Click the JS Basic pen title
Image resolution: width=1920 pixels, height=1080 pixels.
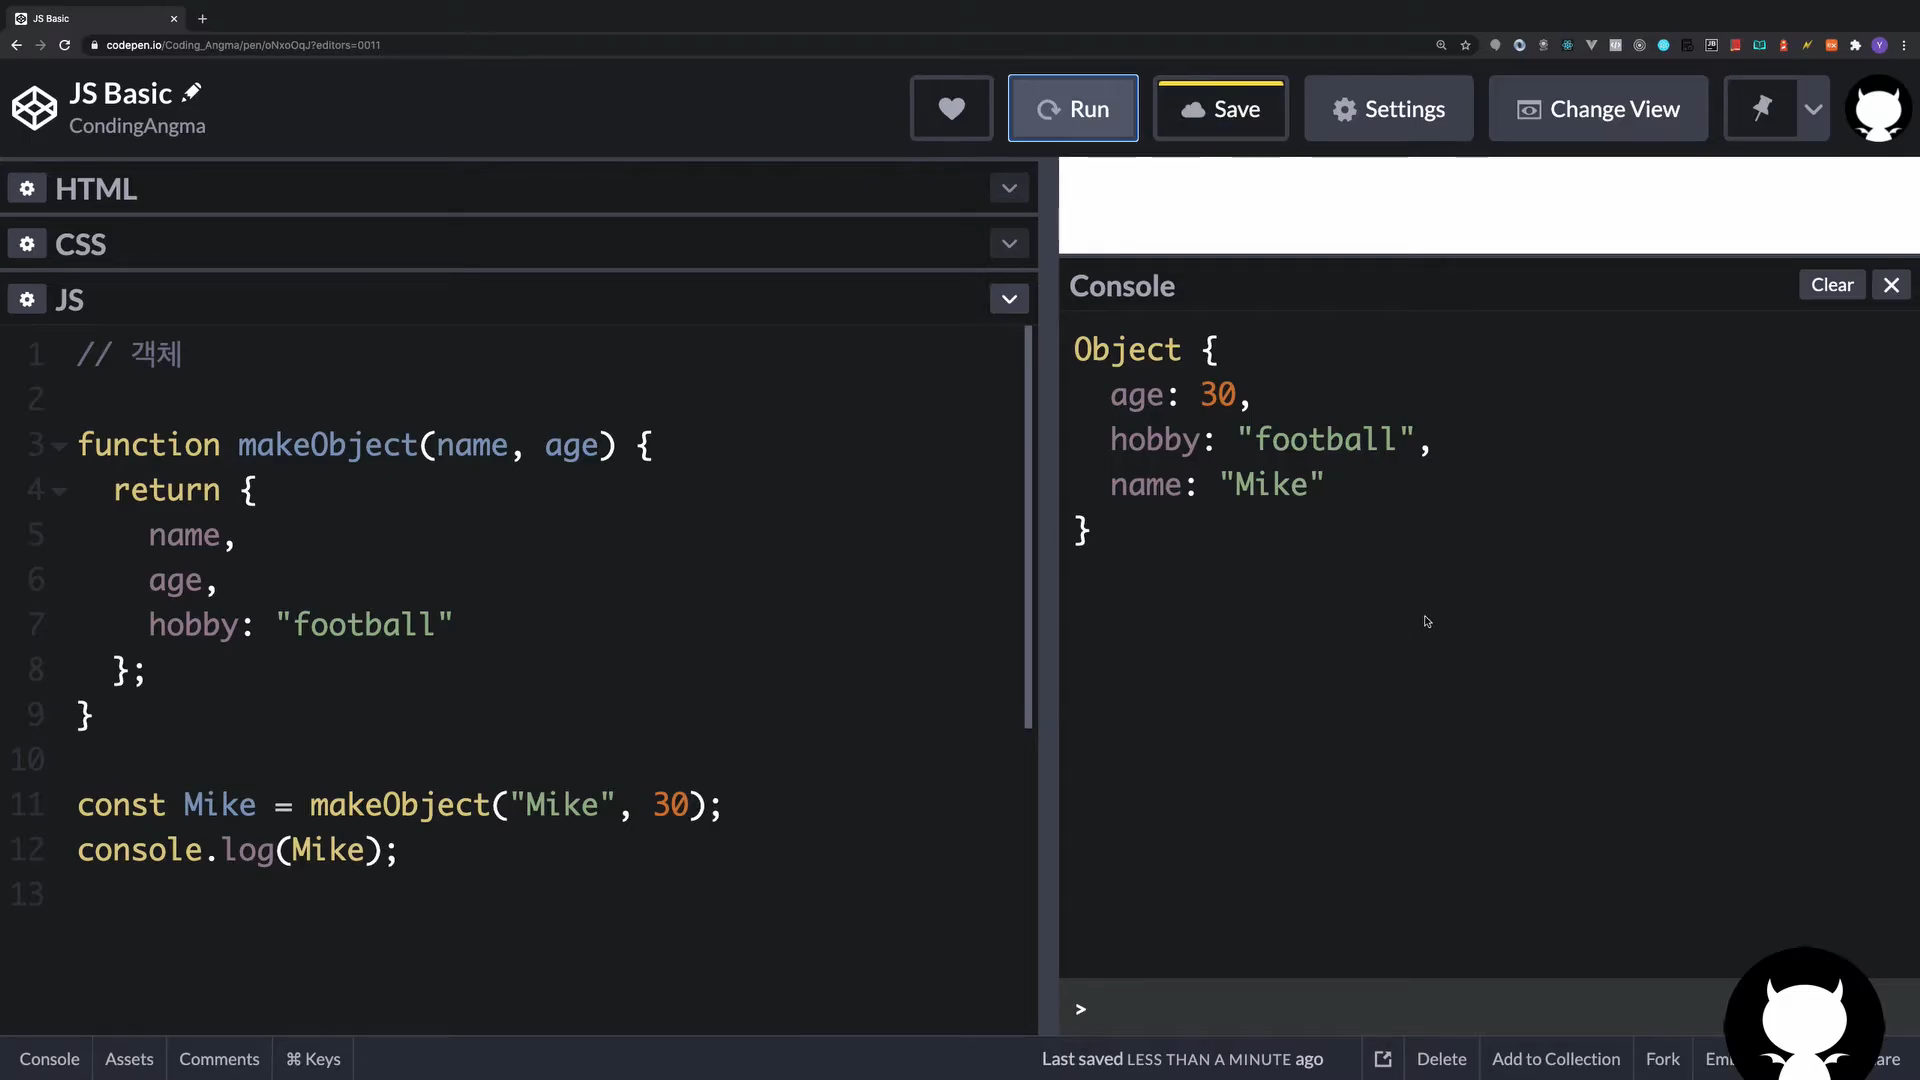(120, 93)
